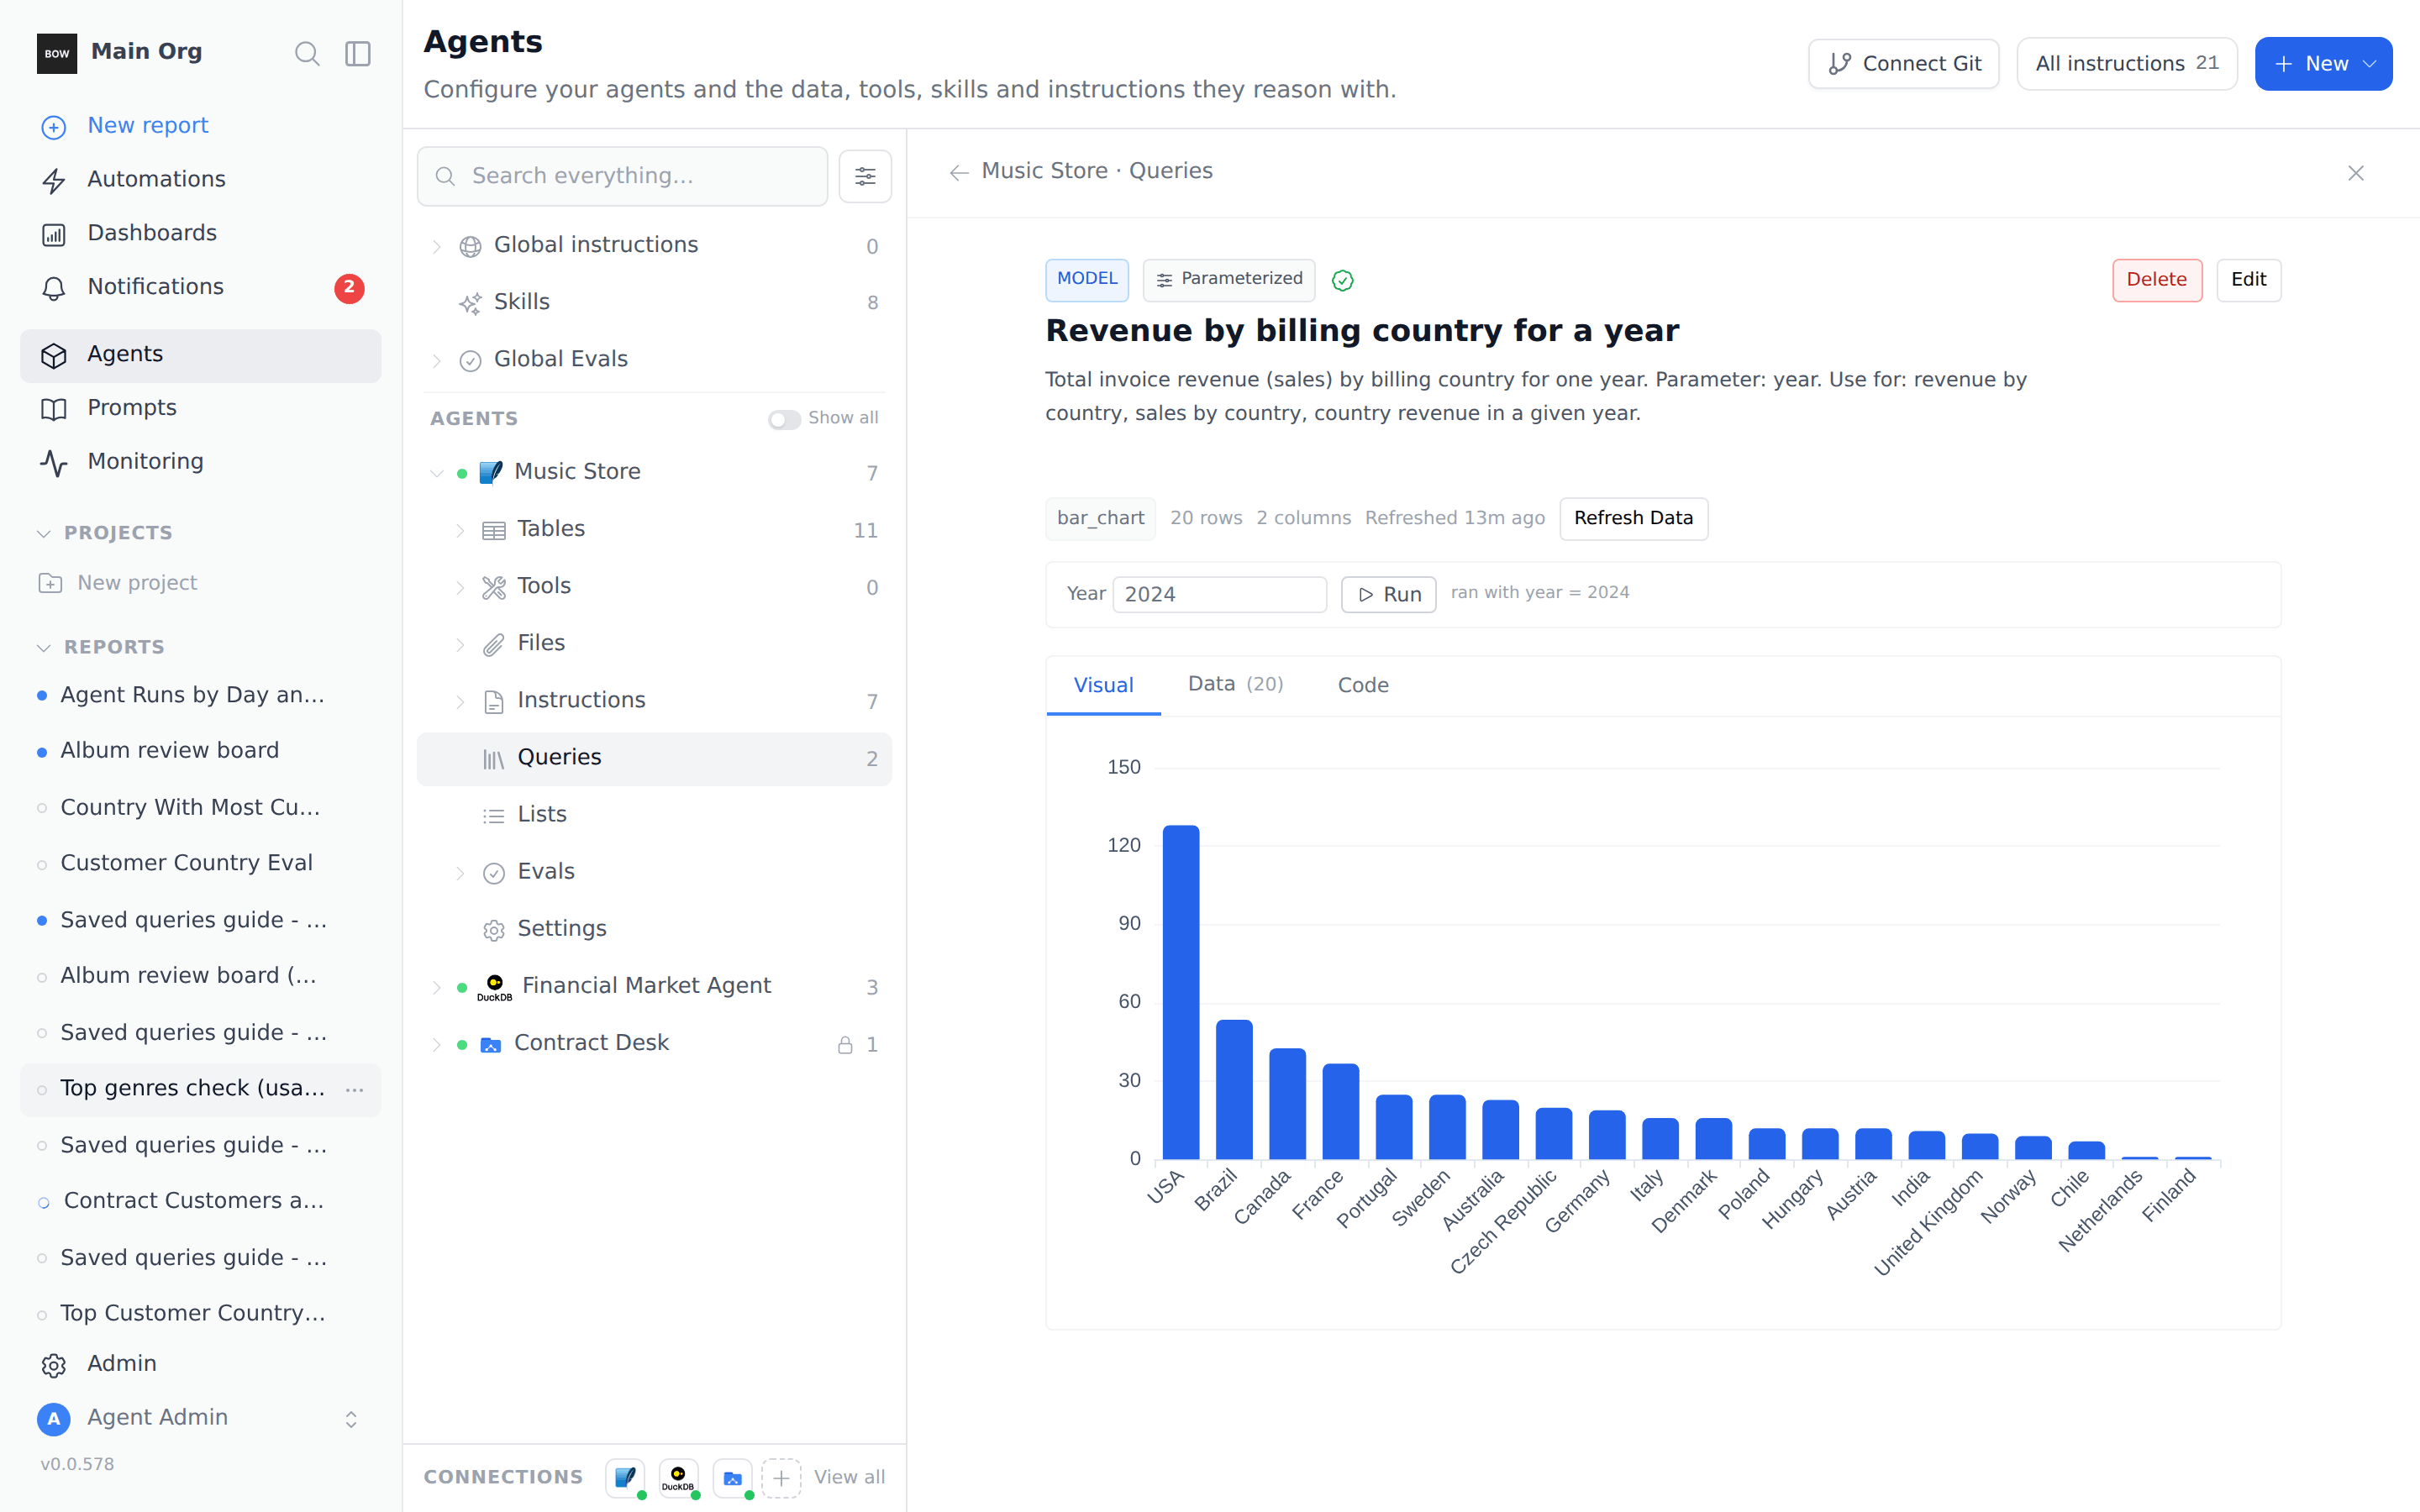Click the Year input field showing 2024
2420x1512 pixels.
click(1219, 595)
